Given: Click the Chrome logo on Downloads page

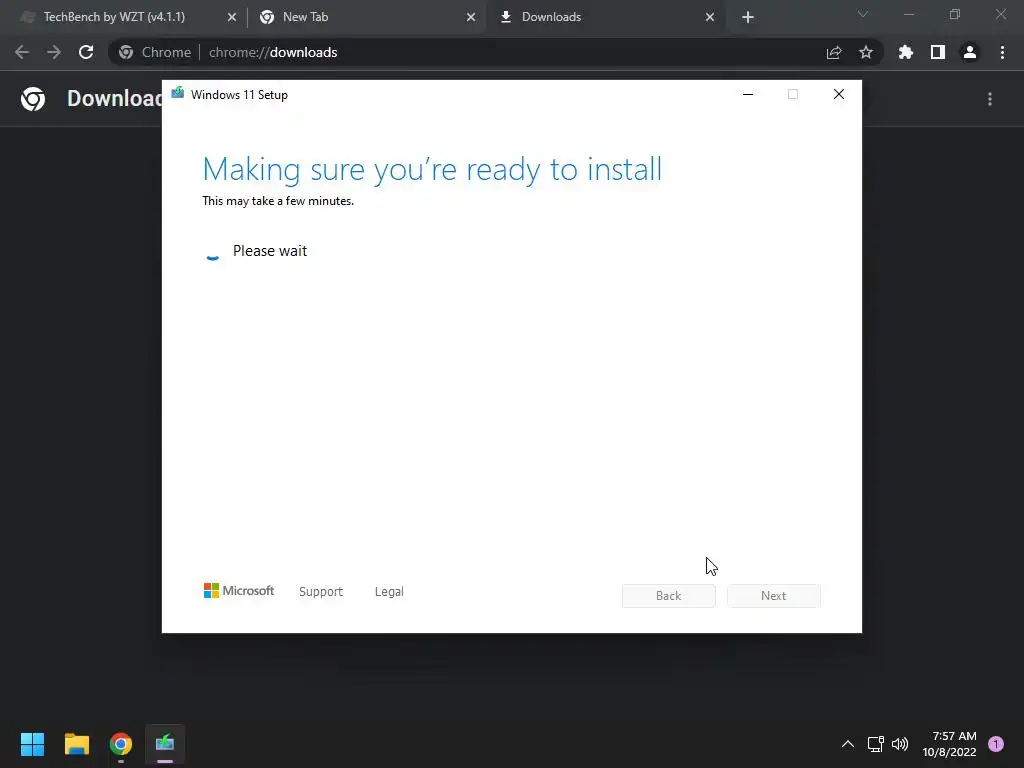Looking at the screenshot, I should tap(33, 99).
